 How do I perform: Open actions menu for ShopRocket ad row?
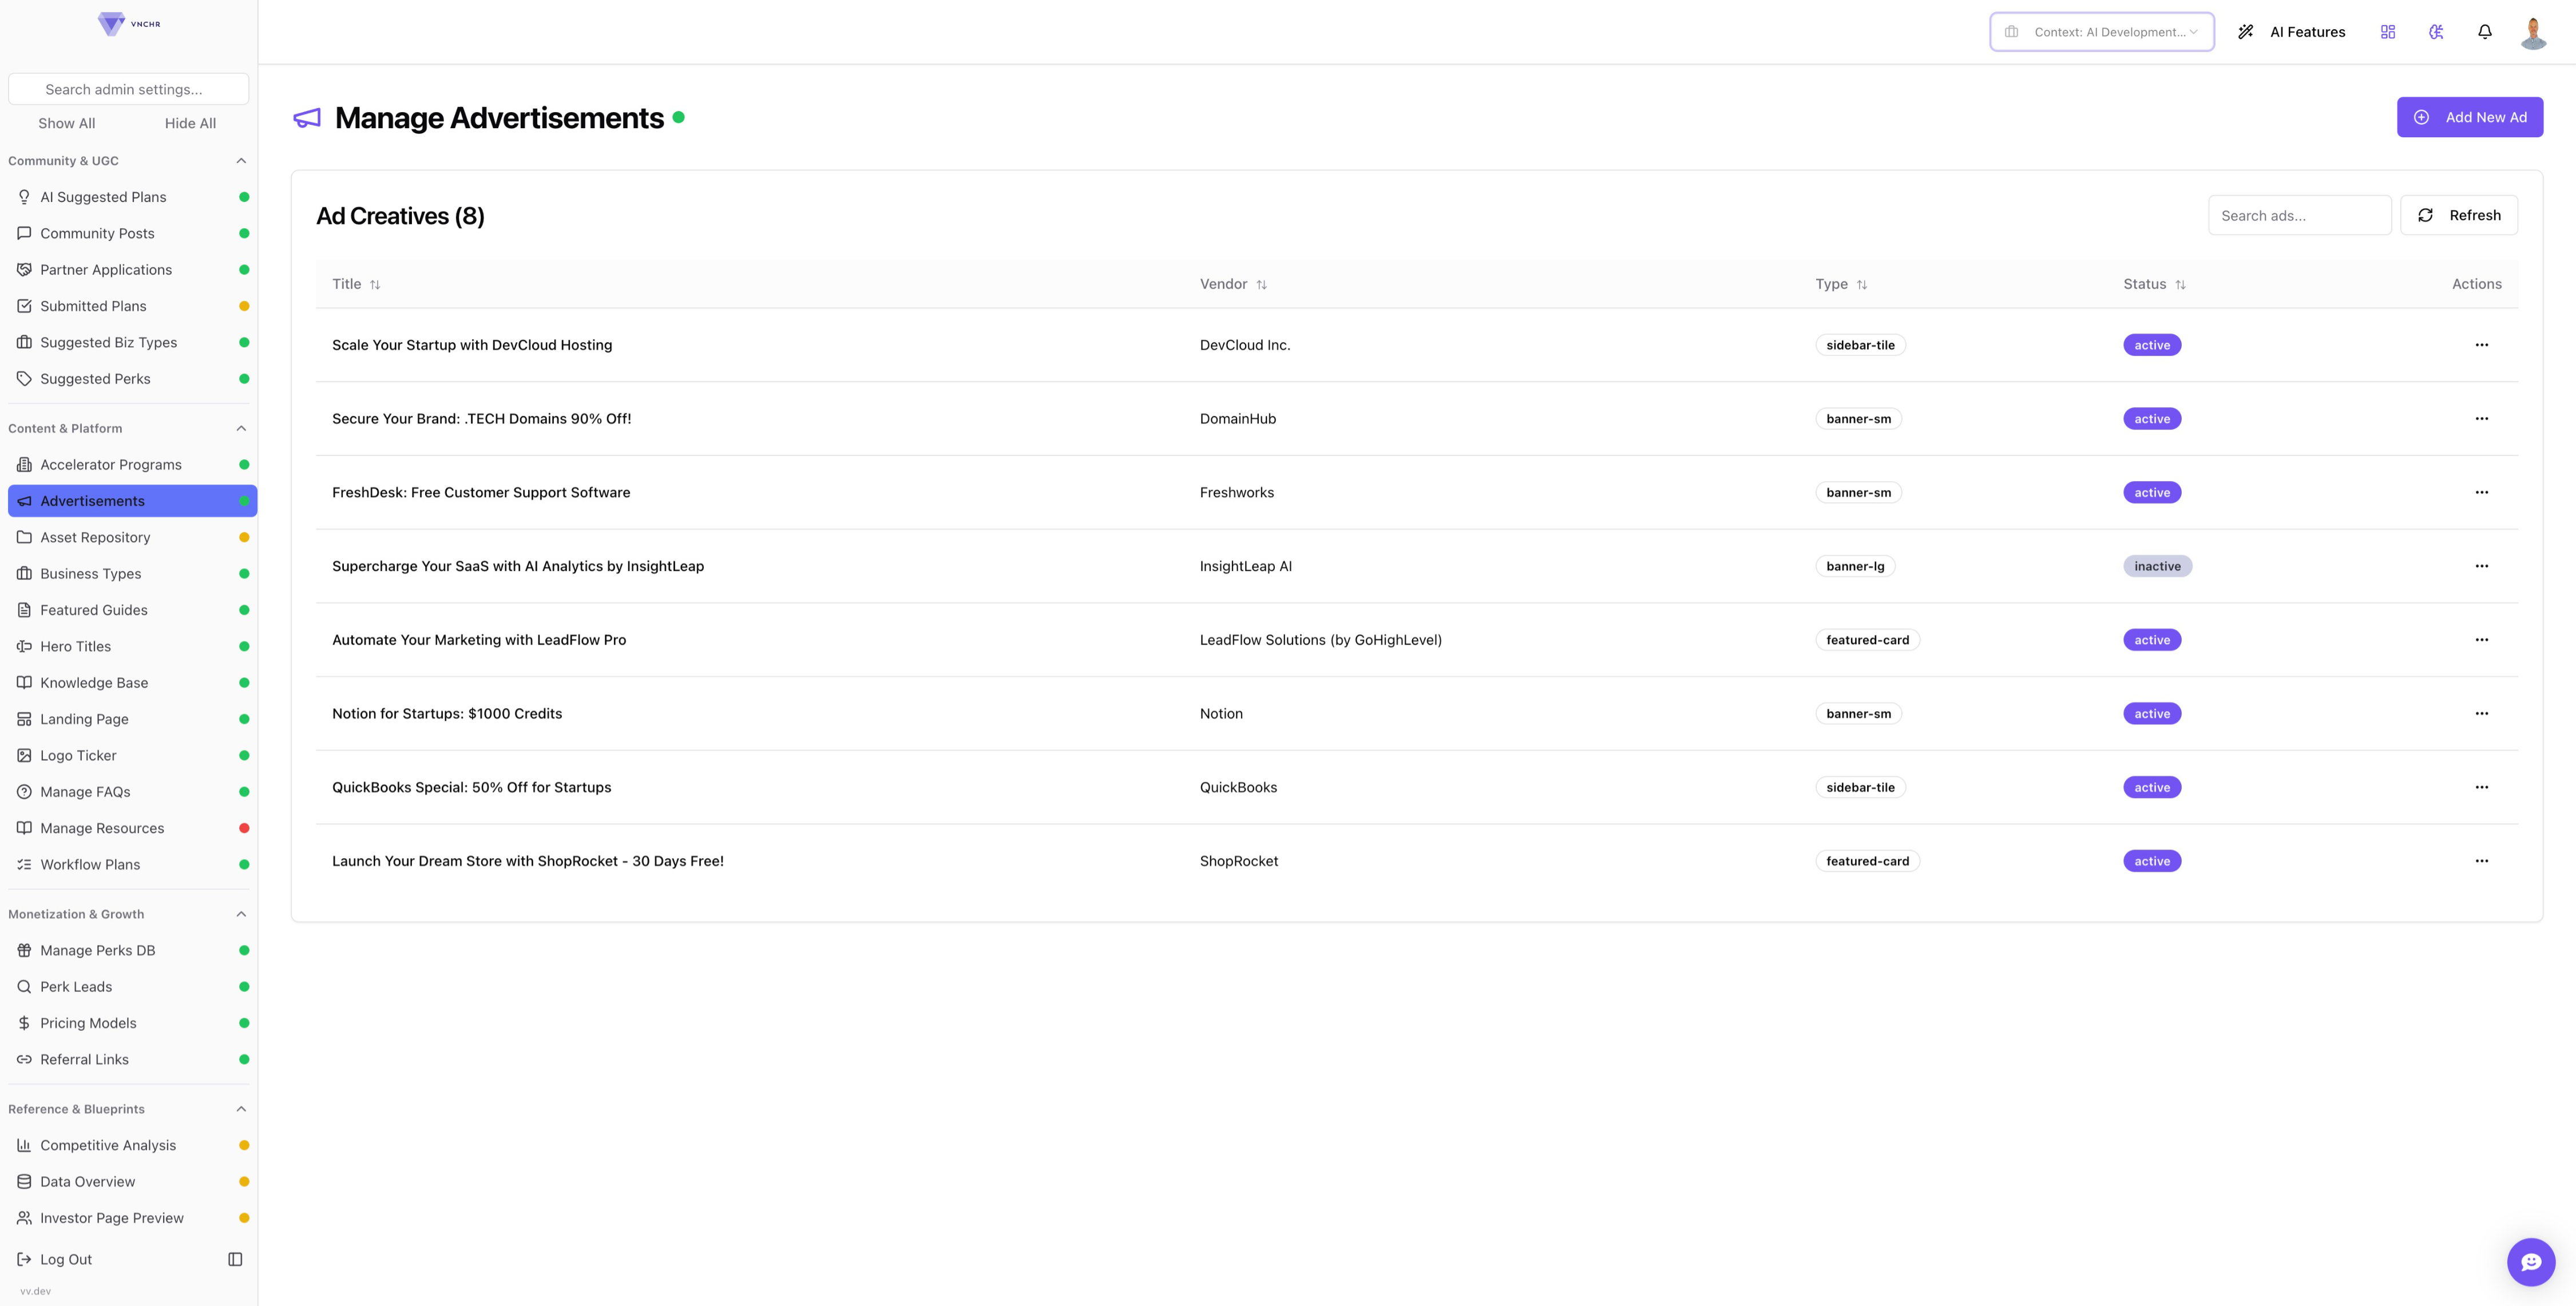[x=2481, y=861]
